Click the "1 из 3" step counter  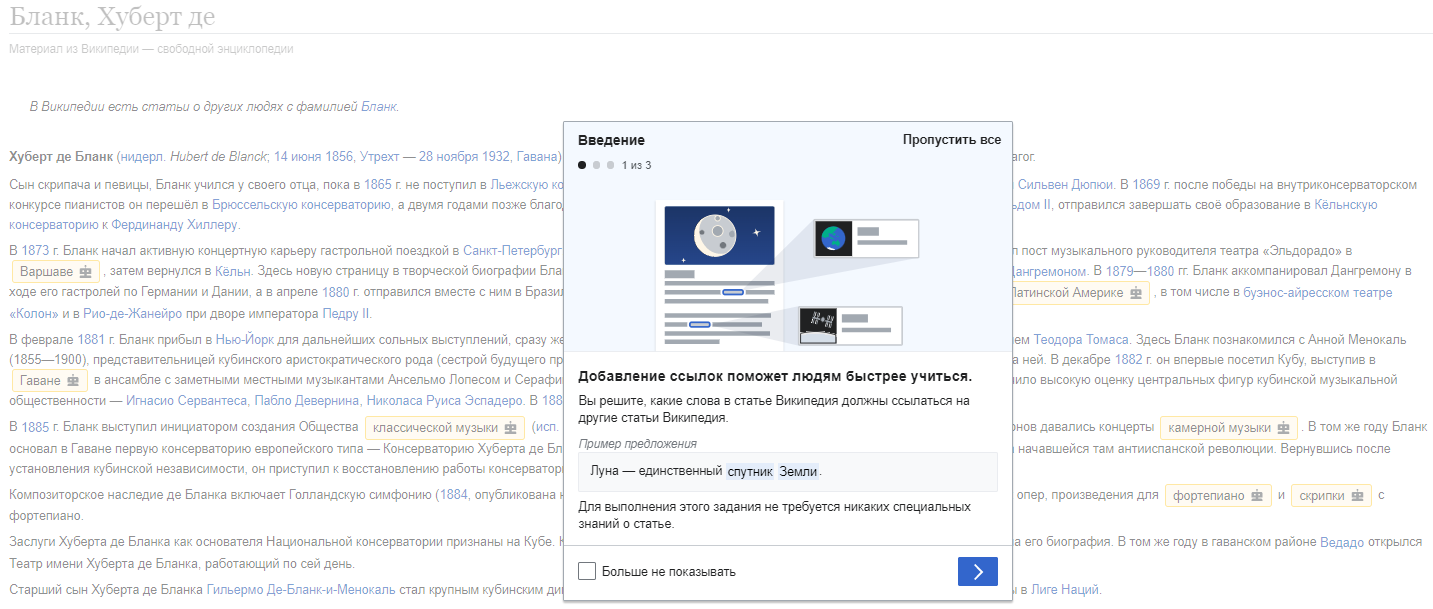pos(636,165)
